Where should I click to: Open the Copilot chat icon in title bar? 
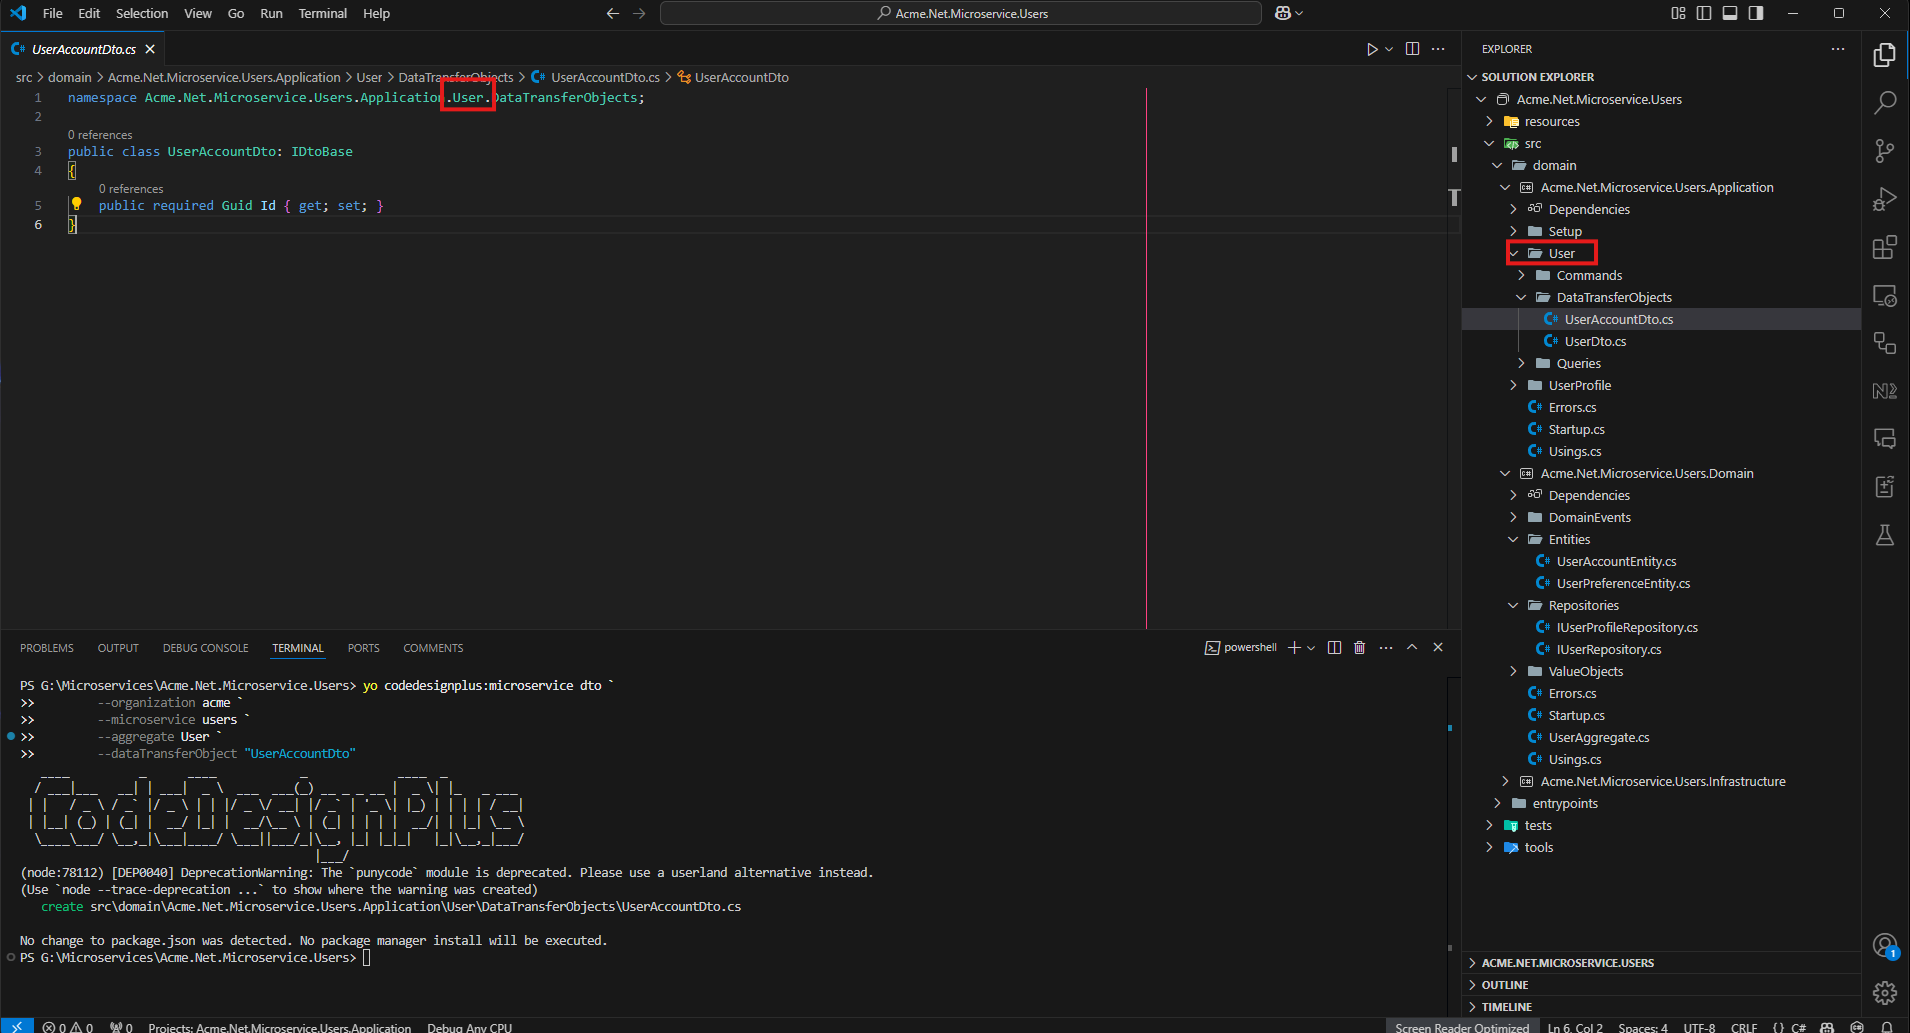point(1283,13)
